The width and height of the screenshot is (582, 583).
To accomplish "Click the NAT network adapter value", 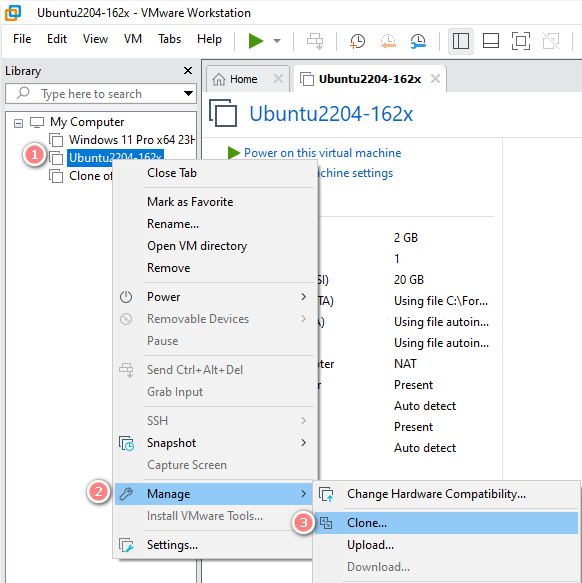I will (x=405, y=364).
